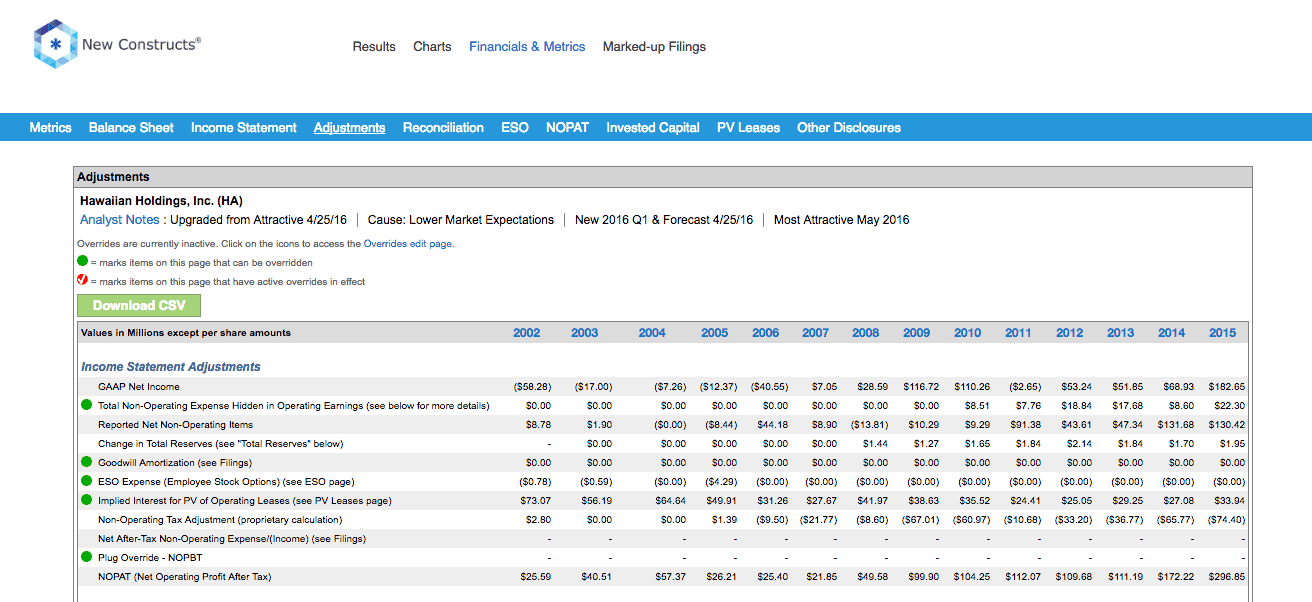Open the Charts top navigation item
Viewport: 1312px width, 602px height.
pyautogui.click(x=432, y=47)
